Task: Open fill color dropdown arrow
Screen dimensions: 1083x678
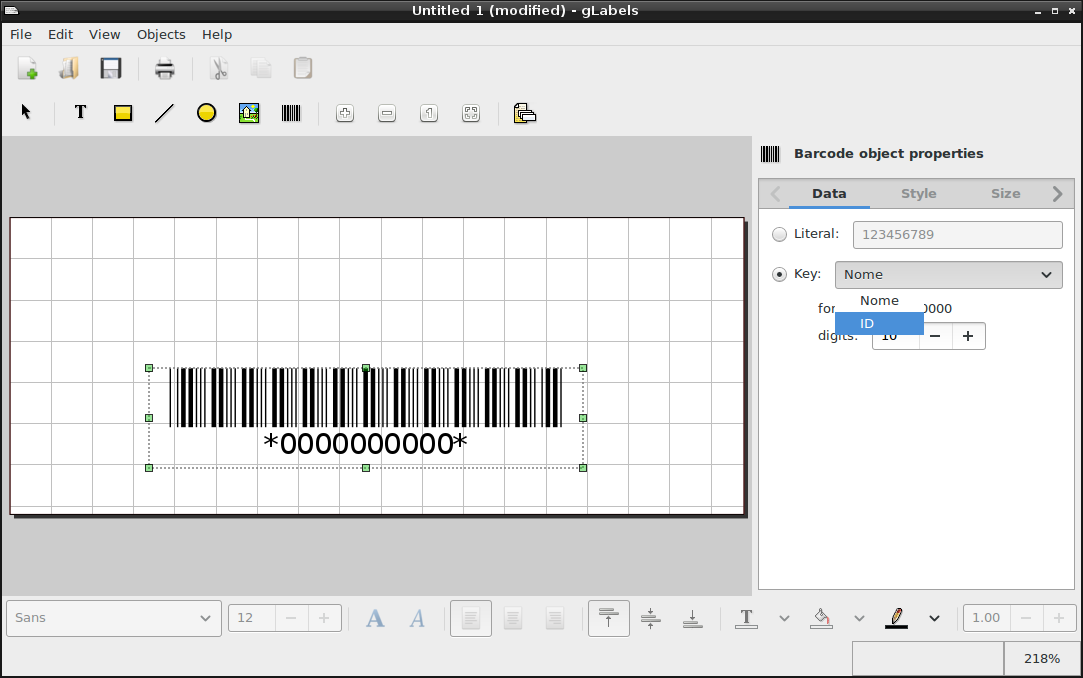Action: [859, 618]
